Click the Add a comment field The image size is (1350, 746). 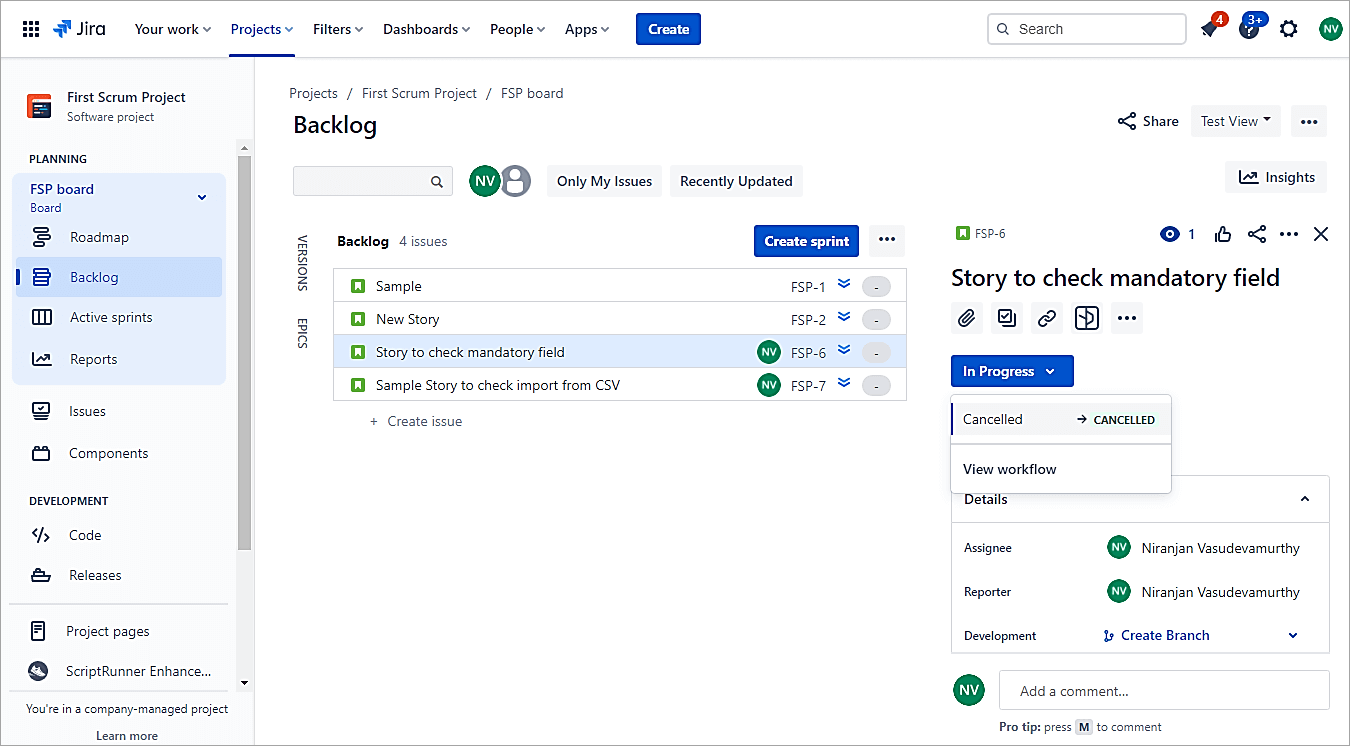point(1164,690)
